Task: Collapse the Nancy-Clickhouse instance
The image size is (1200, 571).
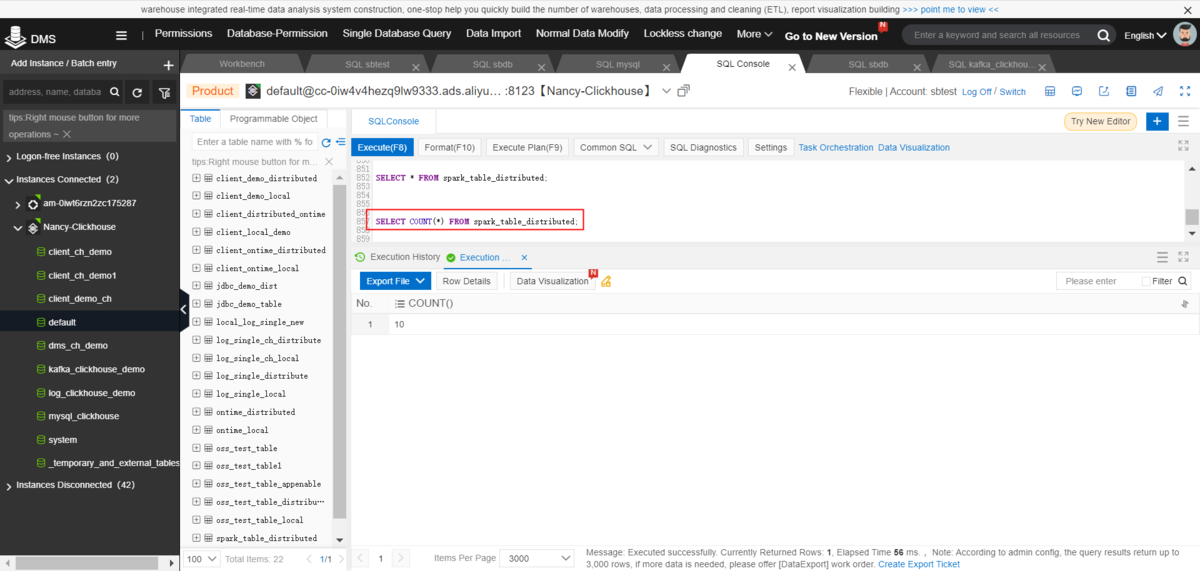Action: tap(18, 227)
